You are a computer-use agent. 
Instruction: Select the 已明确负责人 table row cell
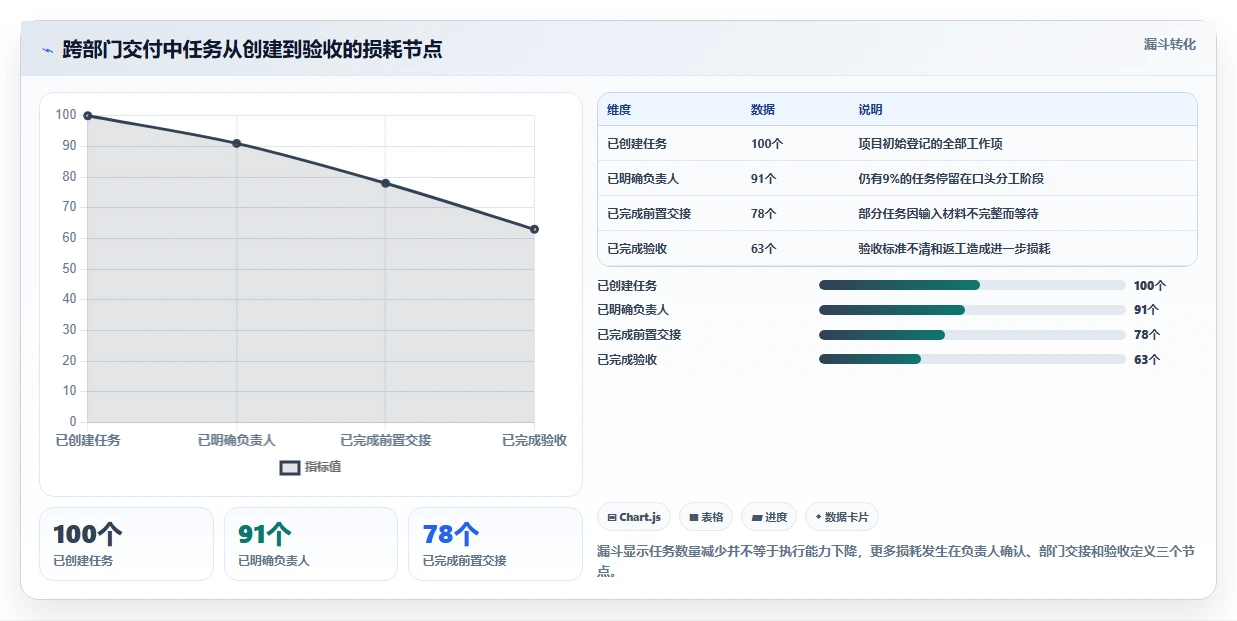[643, 179]
